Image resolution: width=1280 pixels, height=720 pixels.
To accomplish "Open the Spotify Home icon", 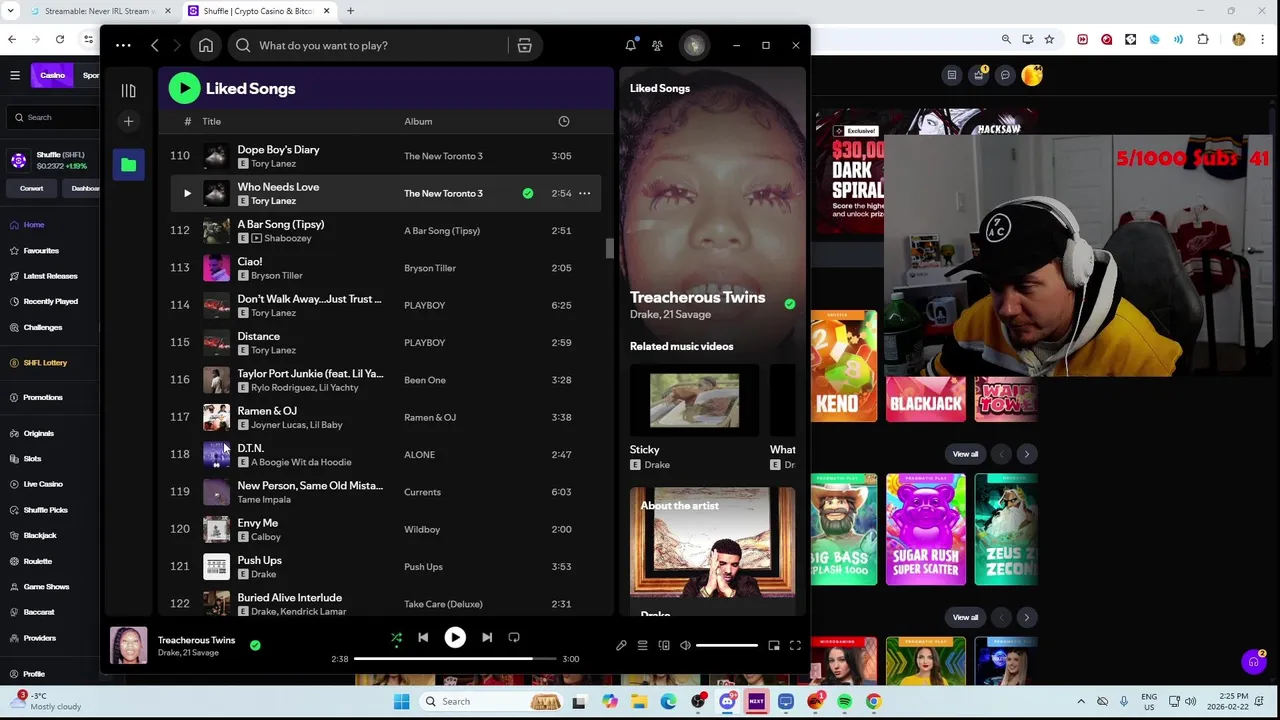I will coord(206,45).
